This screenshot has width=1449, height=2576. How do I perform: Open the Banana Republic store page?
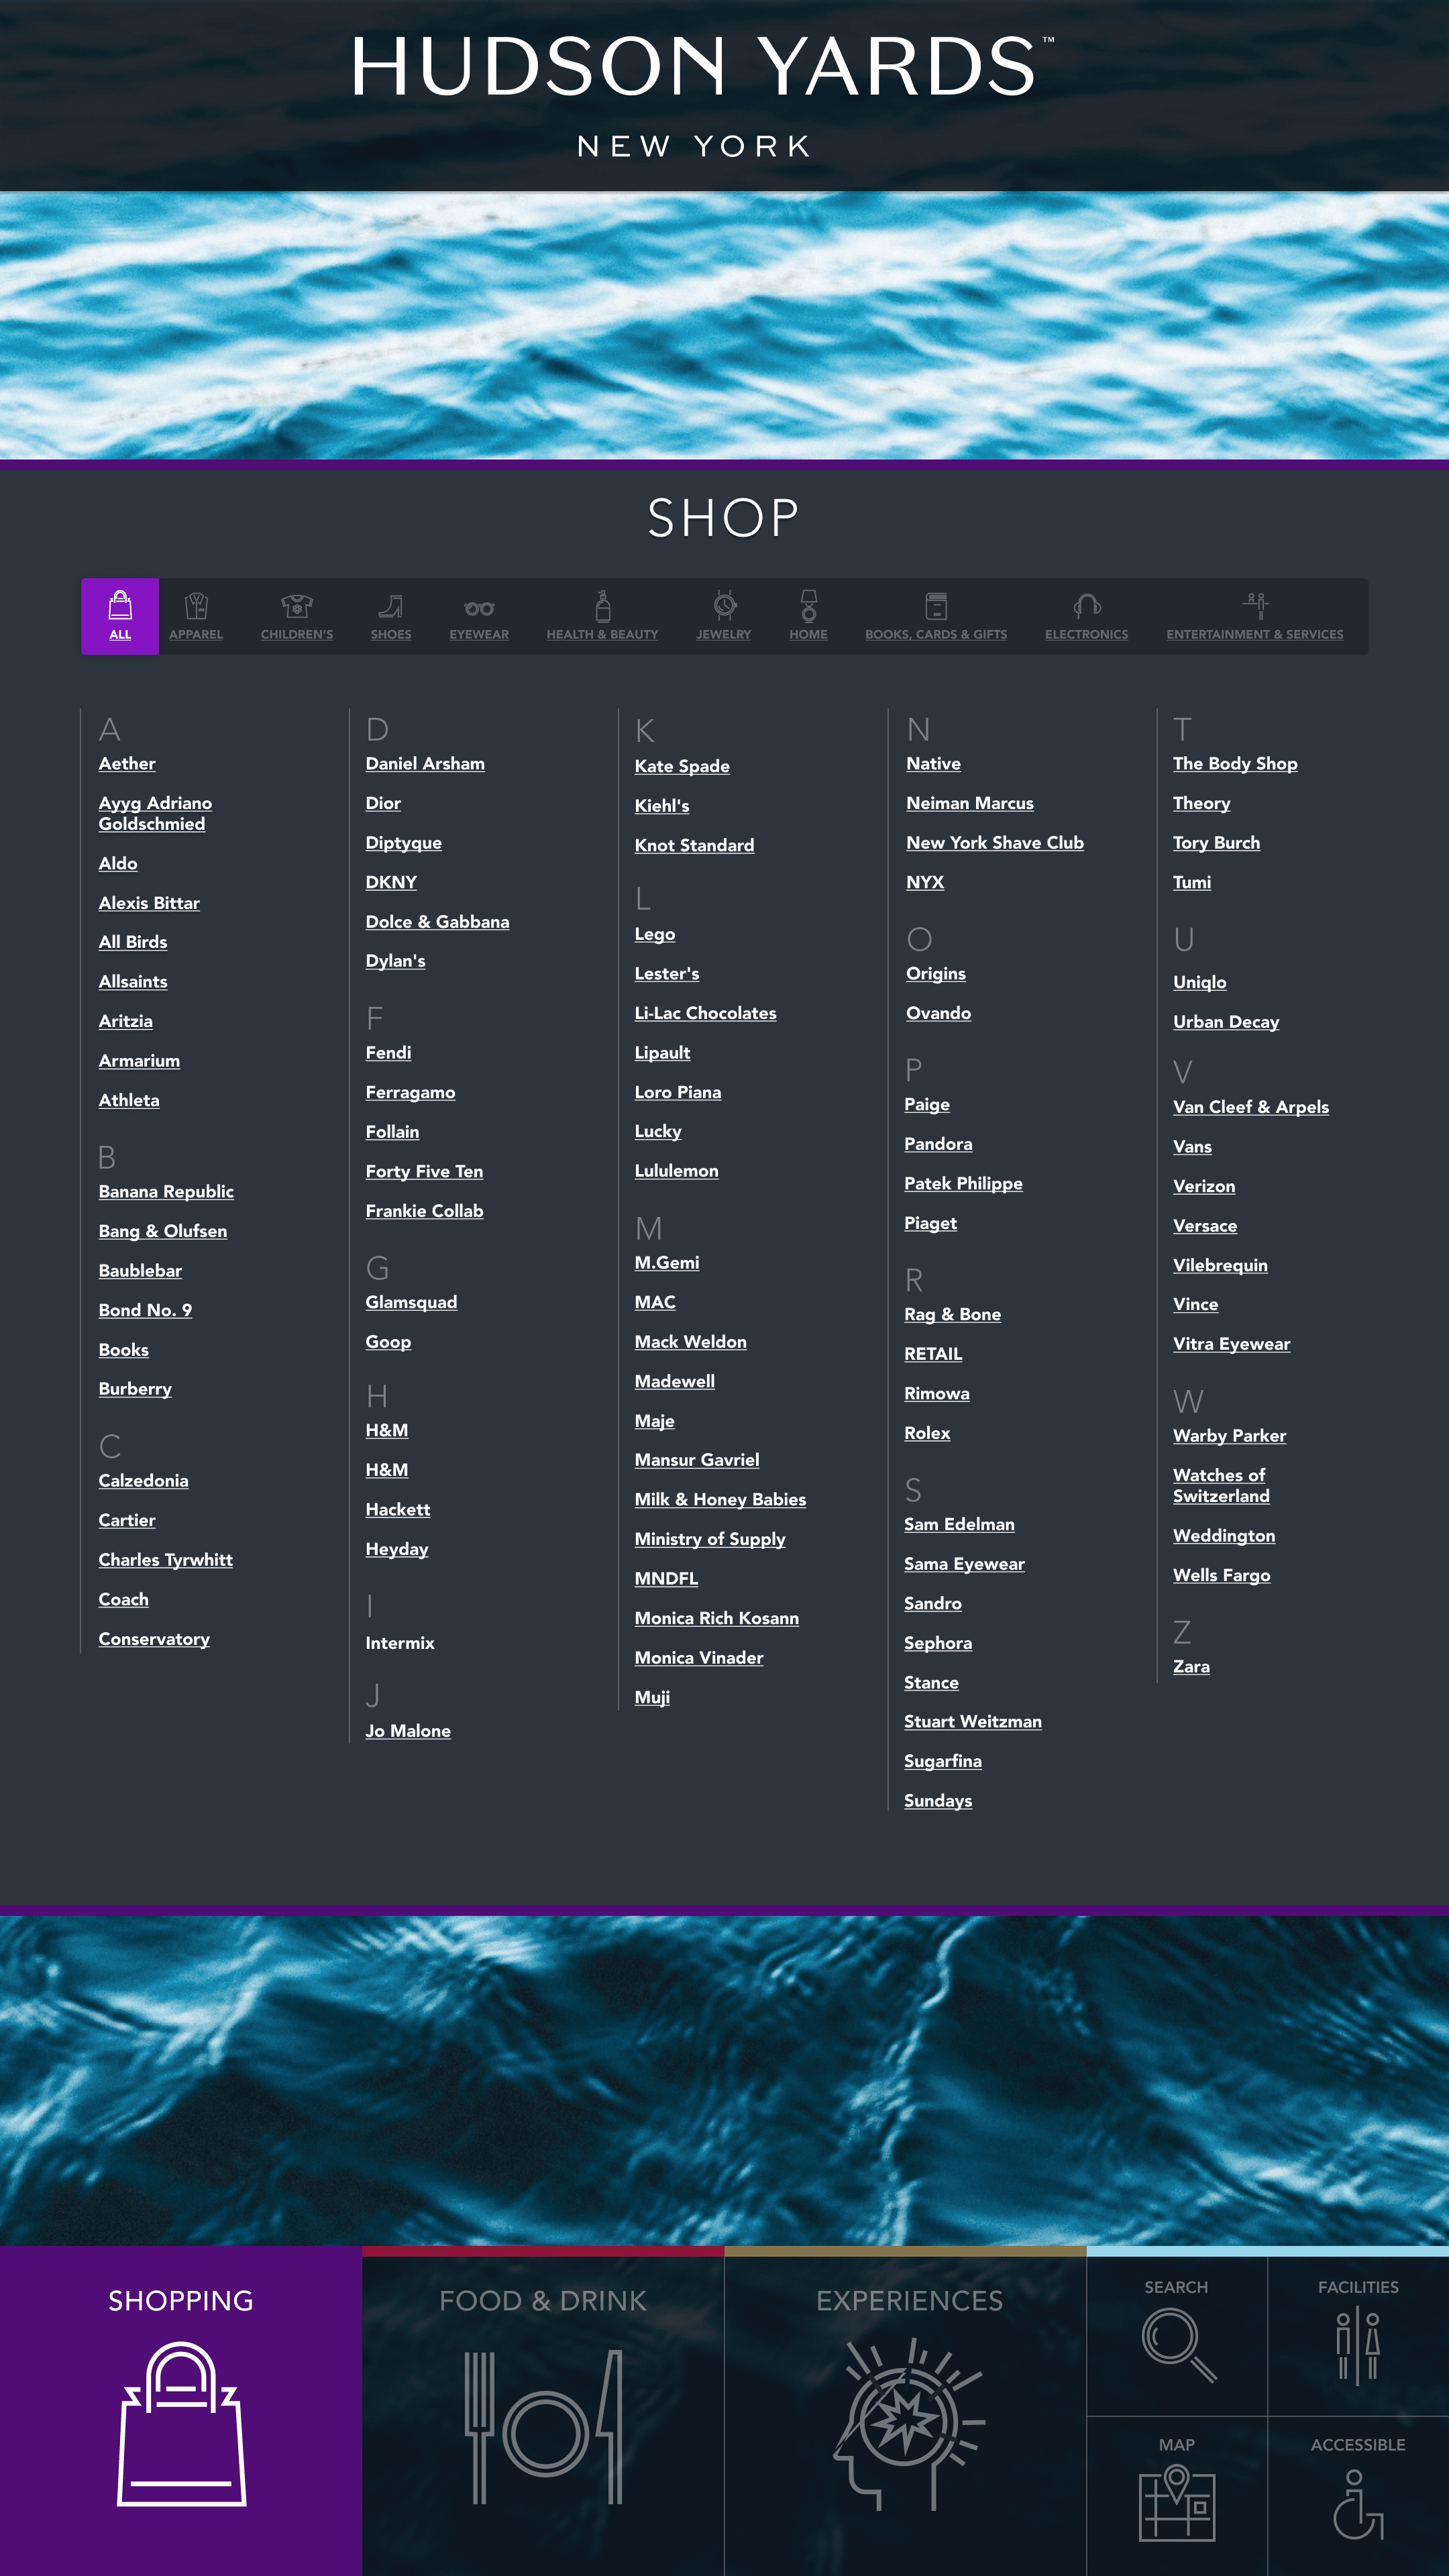[166, 1192]
